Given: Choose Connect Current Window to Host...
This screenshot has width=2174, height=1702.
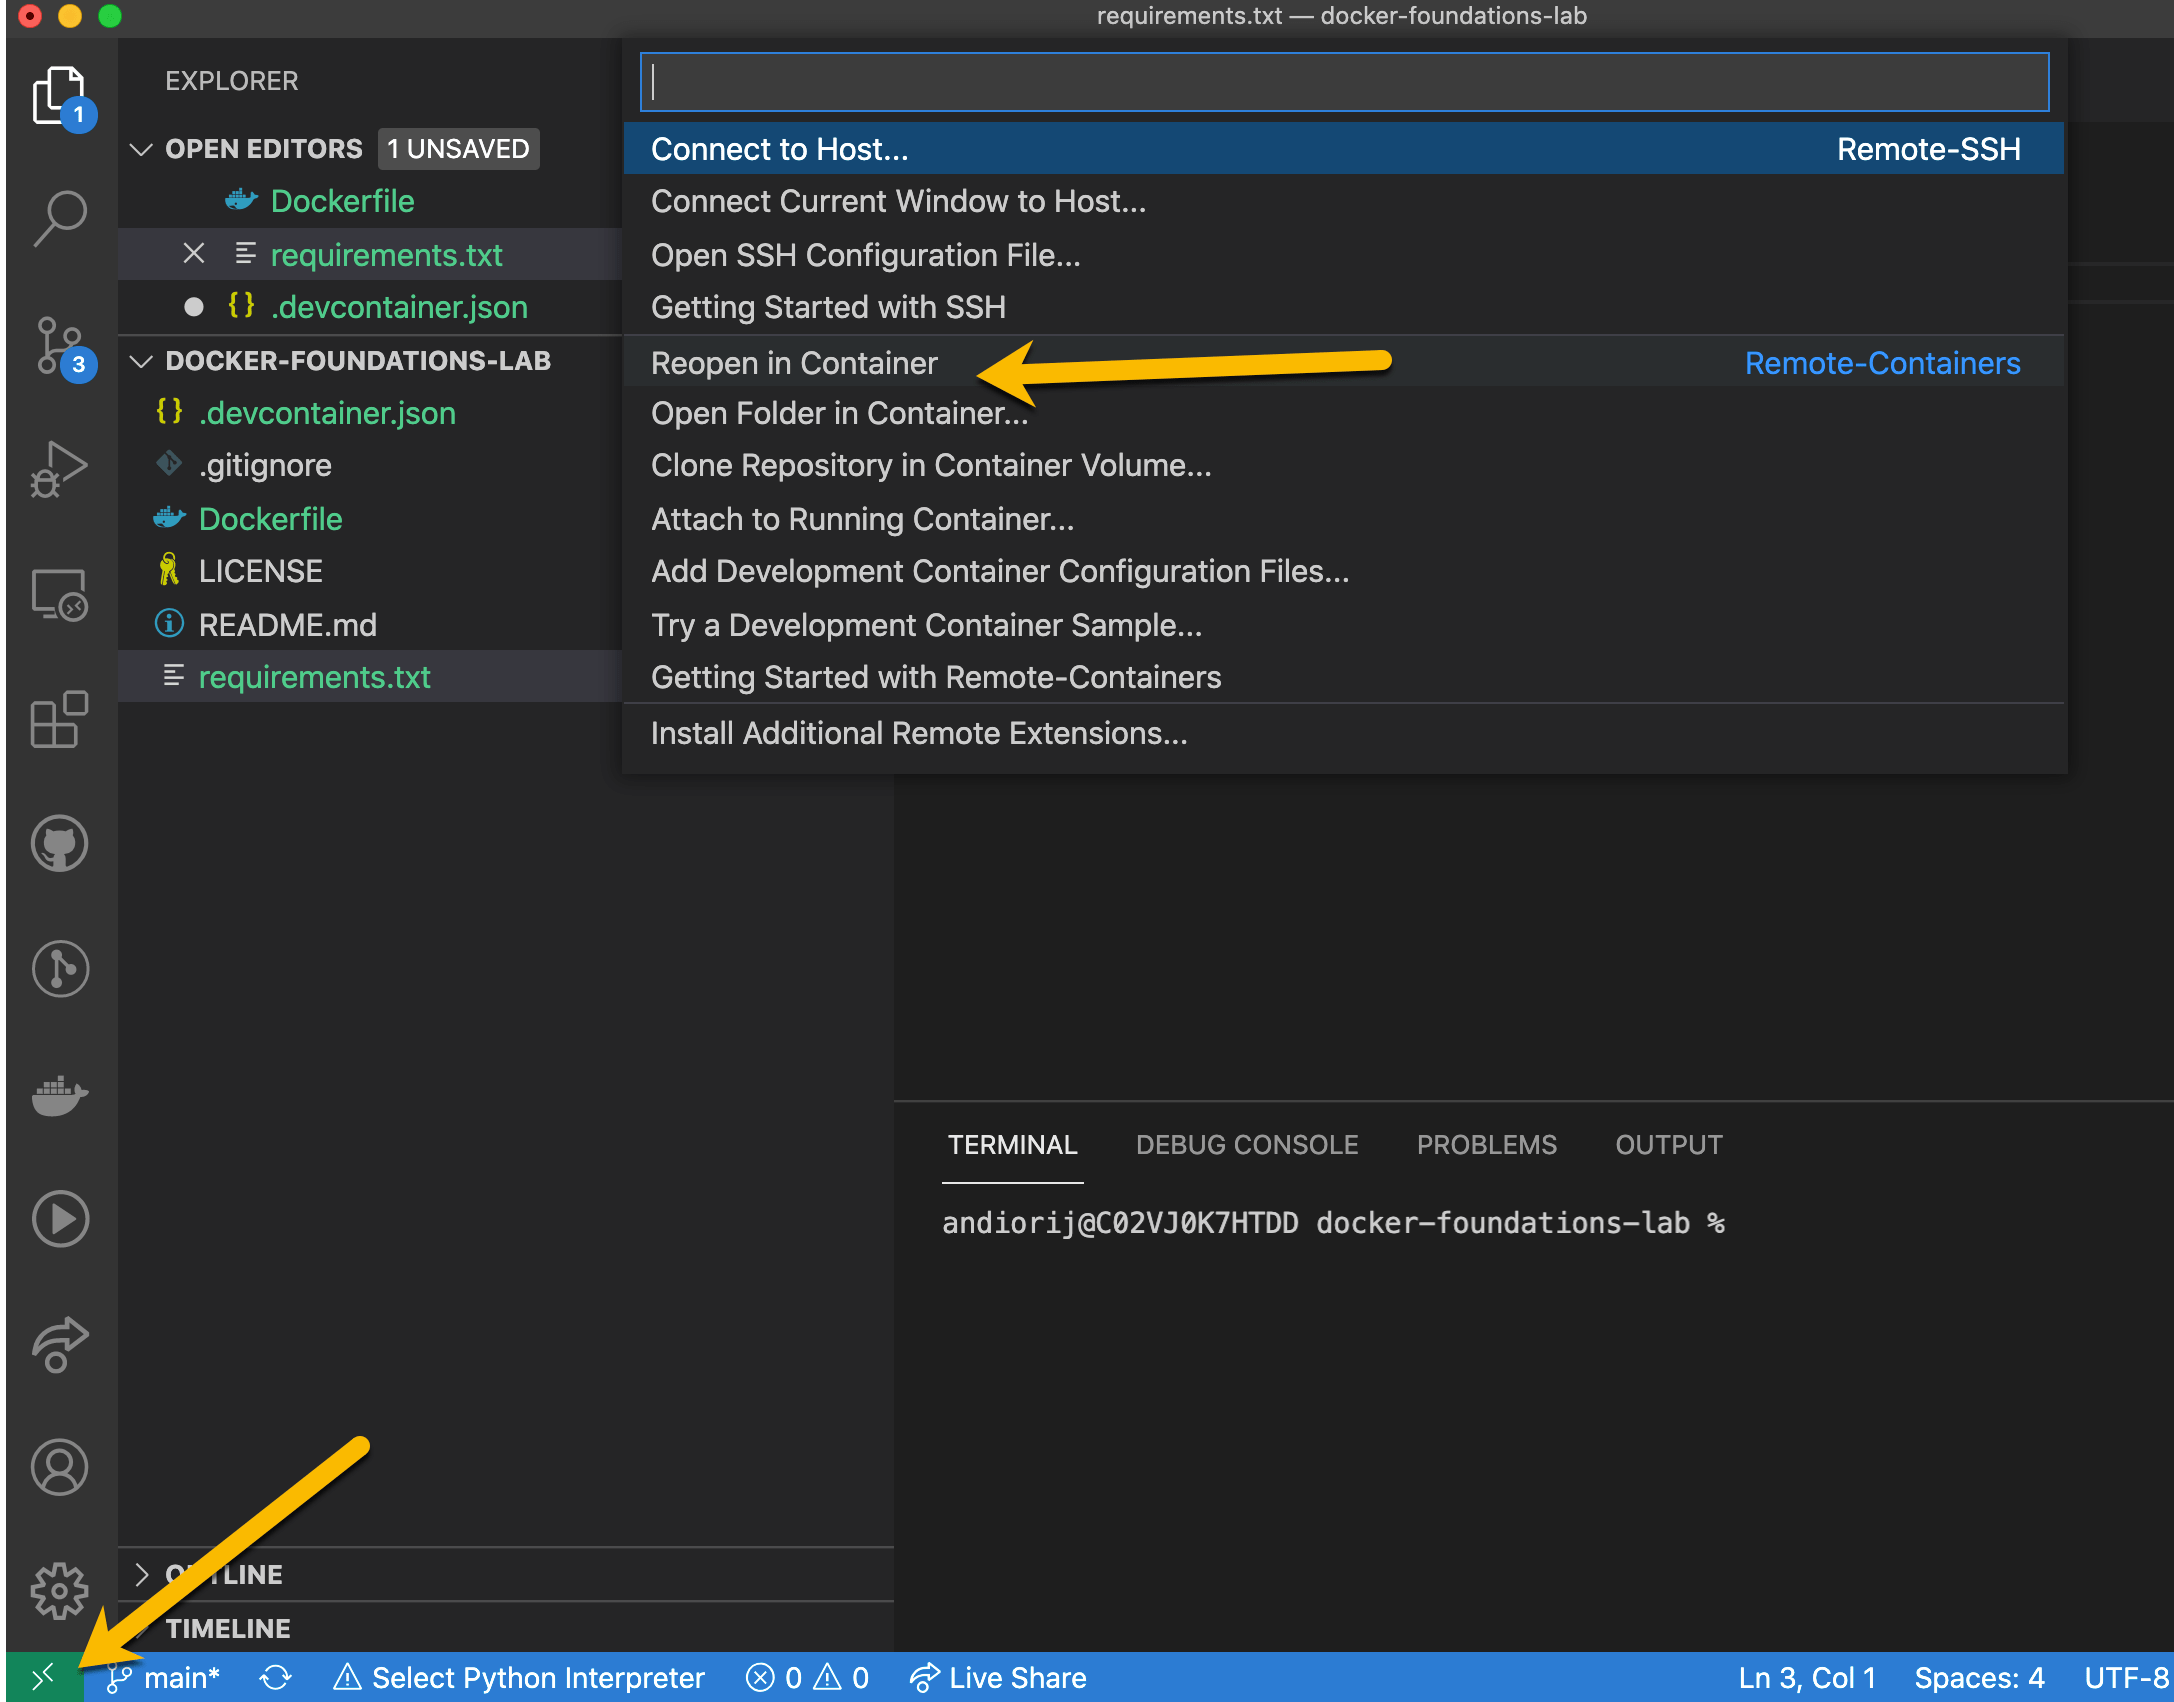Looking at the screenshot, I should pos(1344,201).
